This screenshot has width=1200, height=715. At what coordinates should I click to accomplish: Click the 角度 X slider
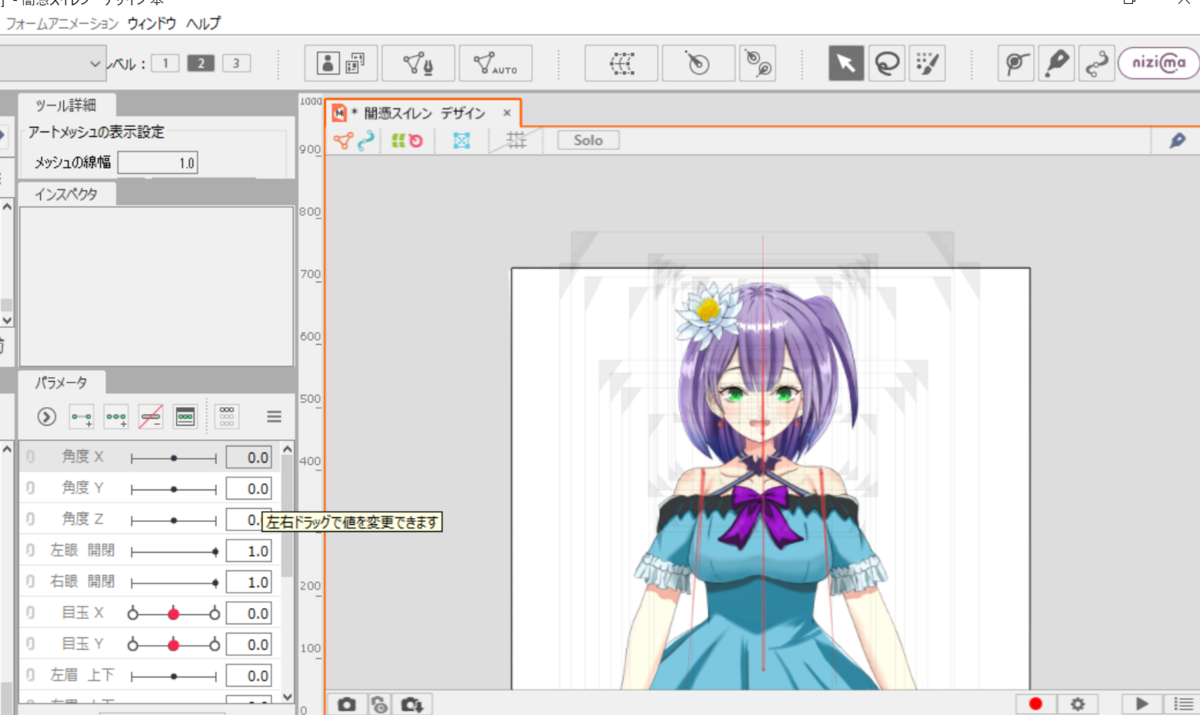[x=174, y=458]
